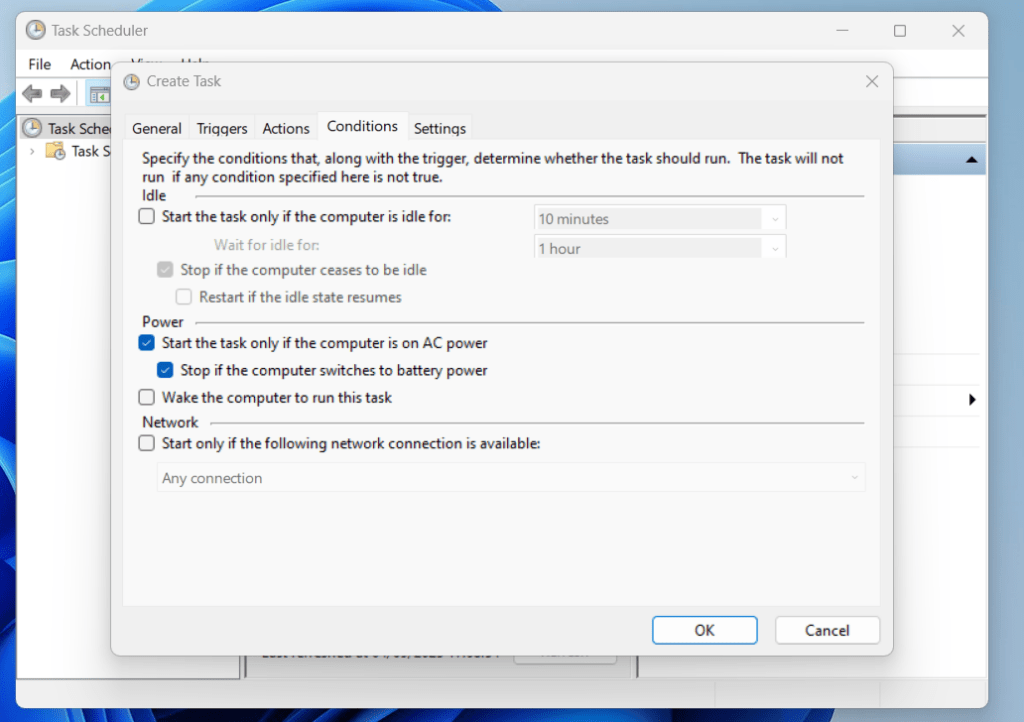
Task: Confirm the task with OK
Action: coord(704,630)
